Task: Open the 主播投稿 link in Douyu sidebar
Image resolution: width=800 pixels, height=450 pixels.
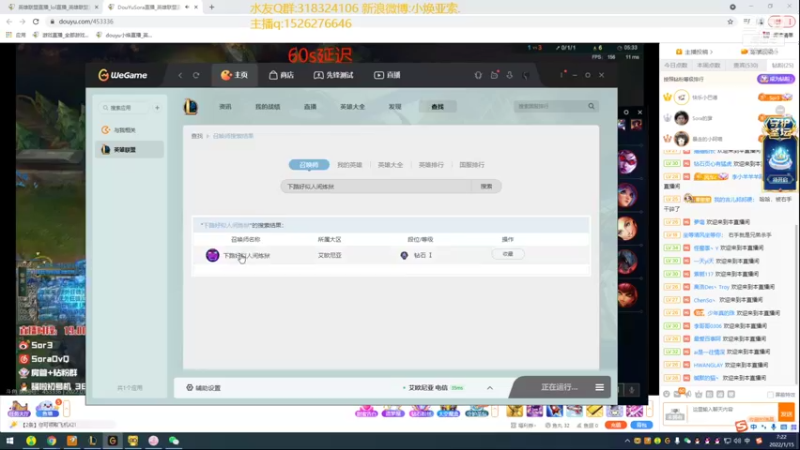Action: click(x=694, y=52)
